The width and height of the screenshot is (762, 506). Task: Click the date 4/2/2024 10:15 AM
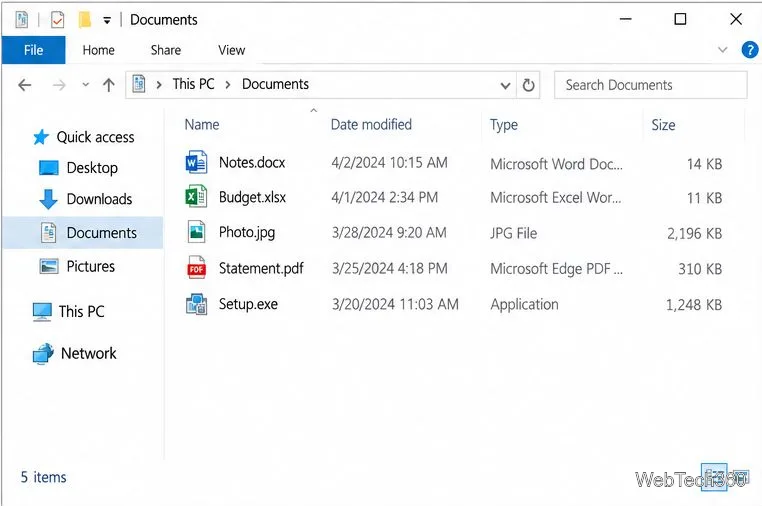click(x=389, y=162)
